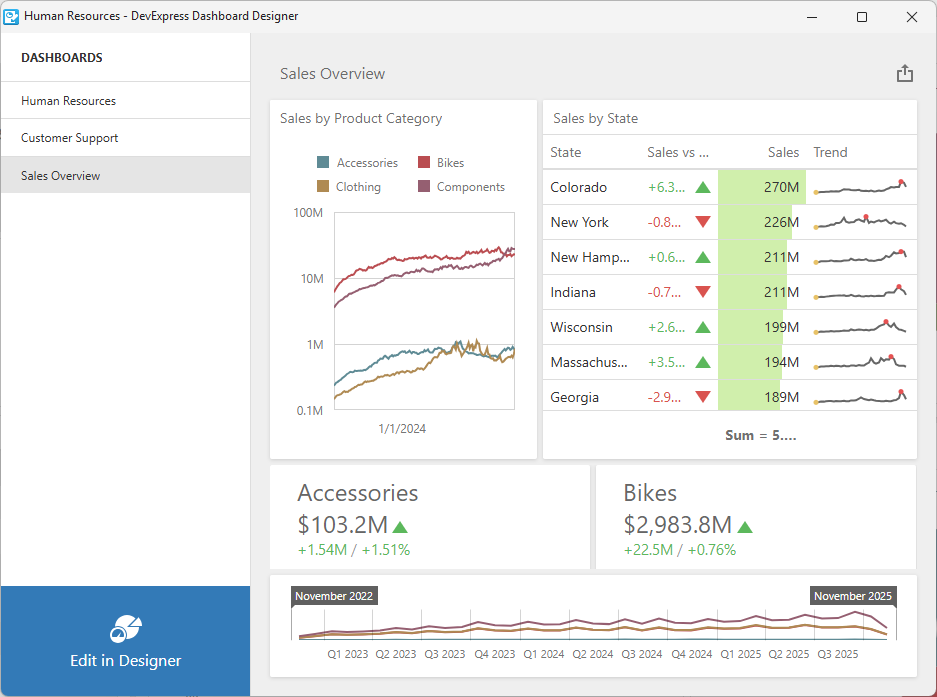Click the red decrease indicator on the Georgia row
The image size is (937, 697).
(x=703, y=397)
